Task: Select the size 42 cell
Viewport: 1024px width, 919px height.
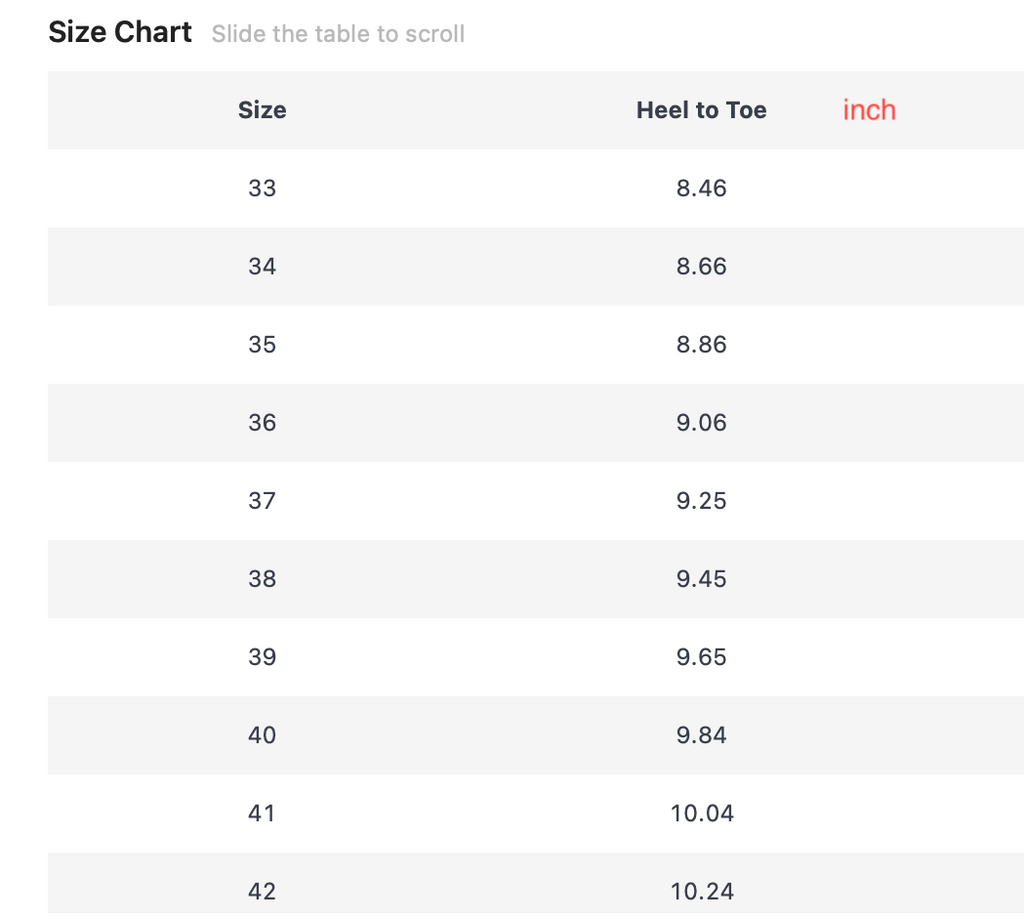Action: (x=262, y=891)
